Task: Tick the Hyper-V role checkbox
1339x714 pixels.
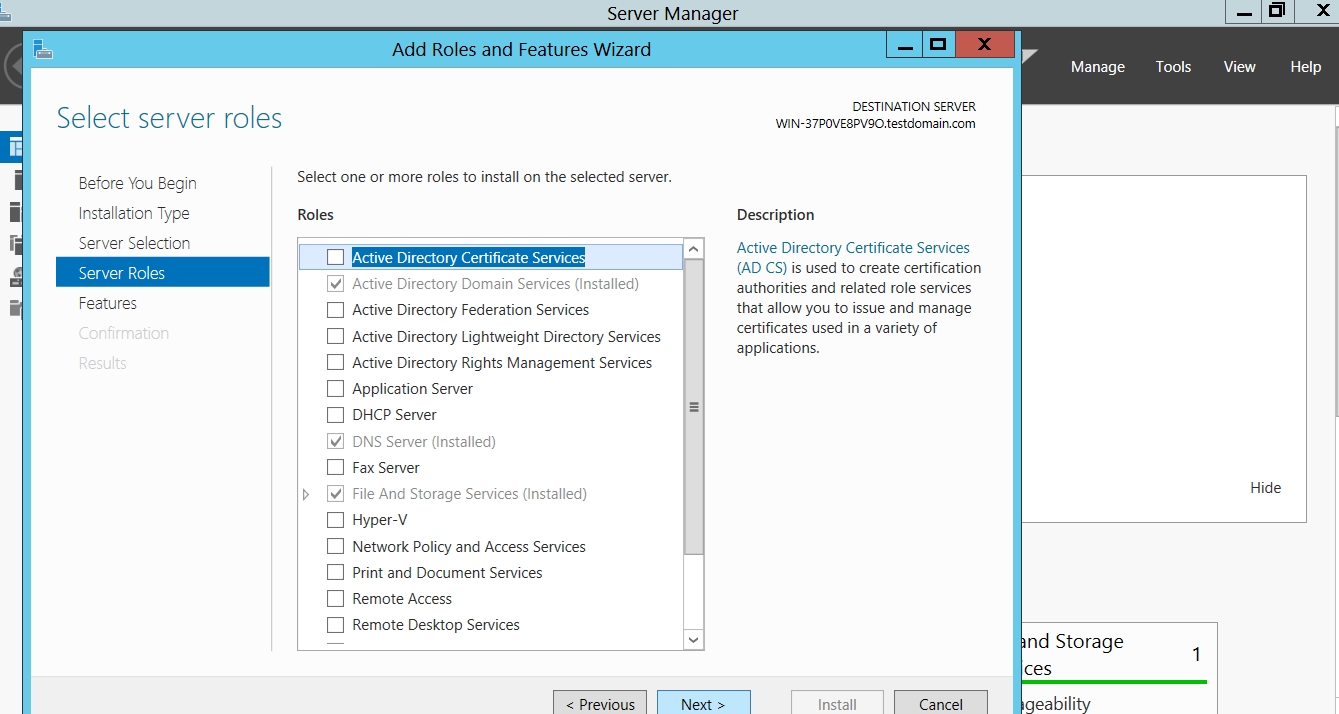Action: pos(335,520)
